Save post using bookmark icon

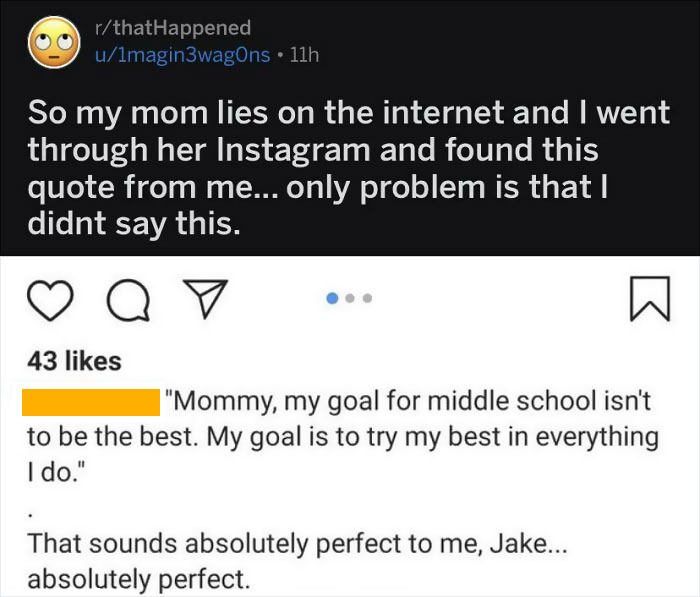[652, 301]
